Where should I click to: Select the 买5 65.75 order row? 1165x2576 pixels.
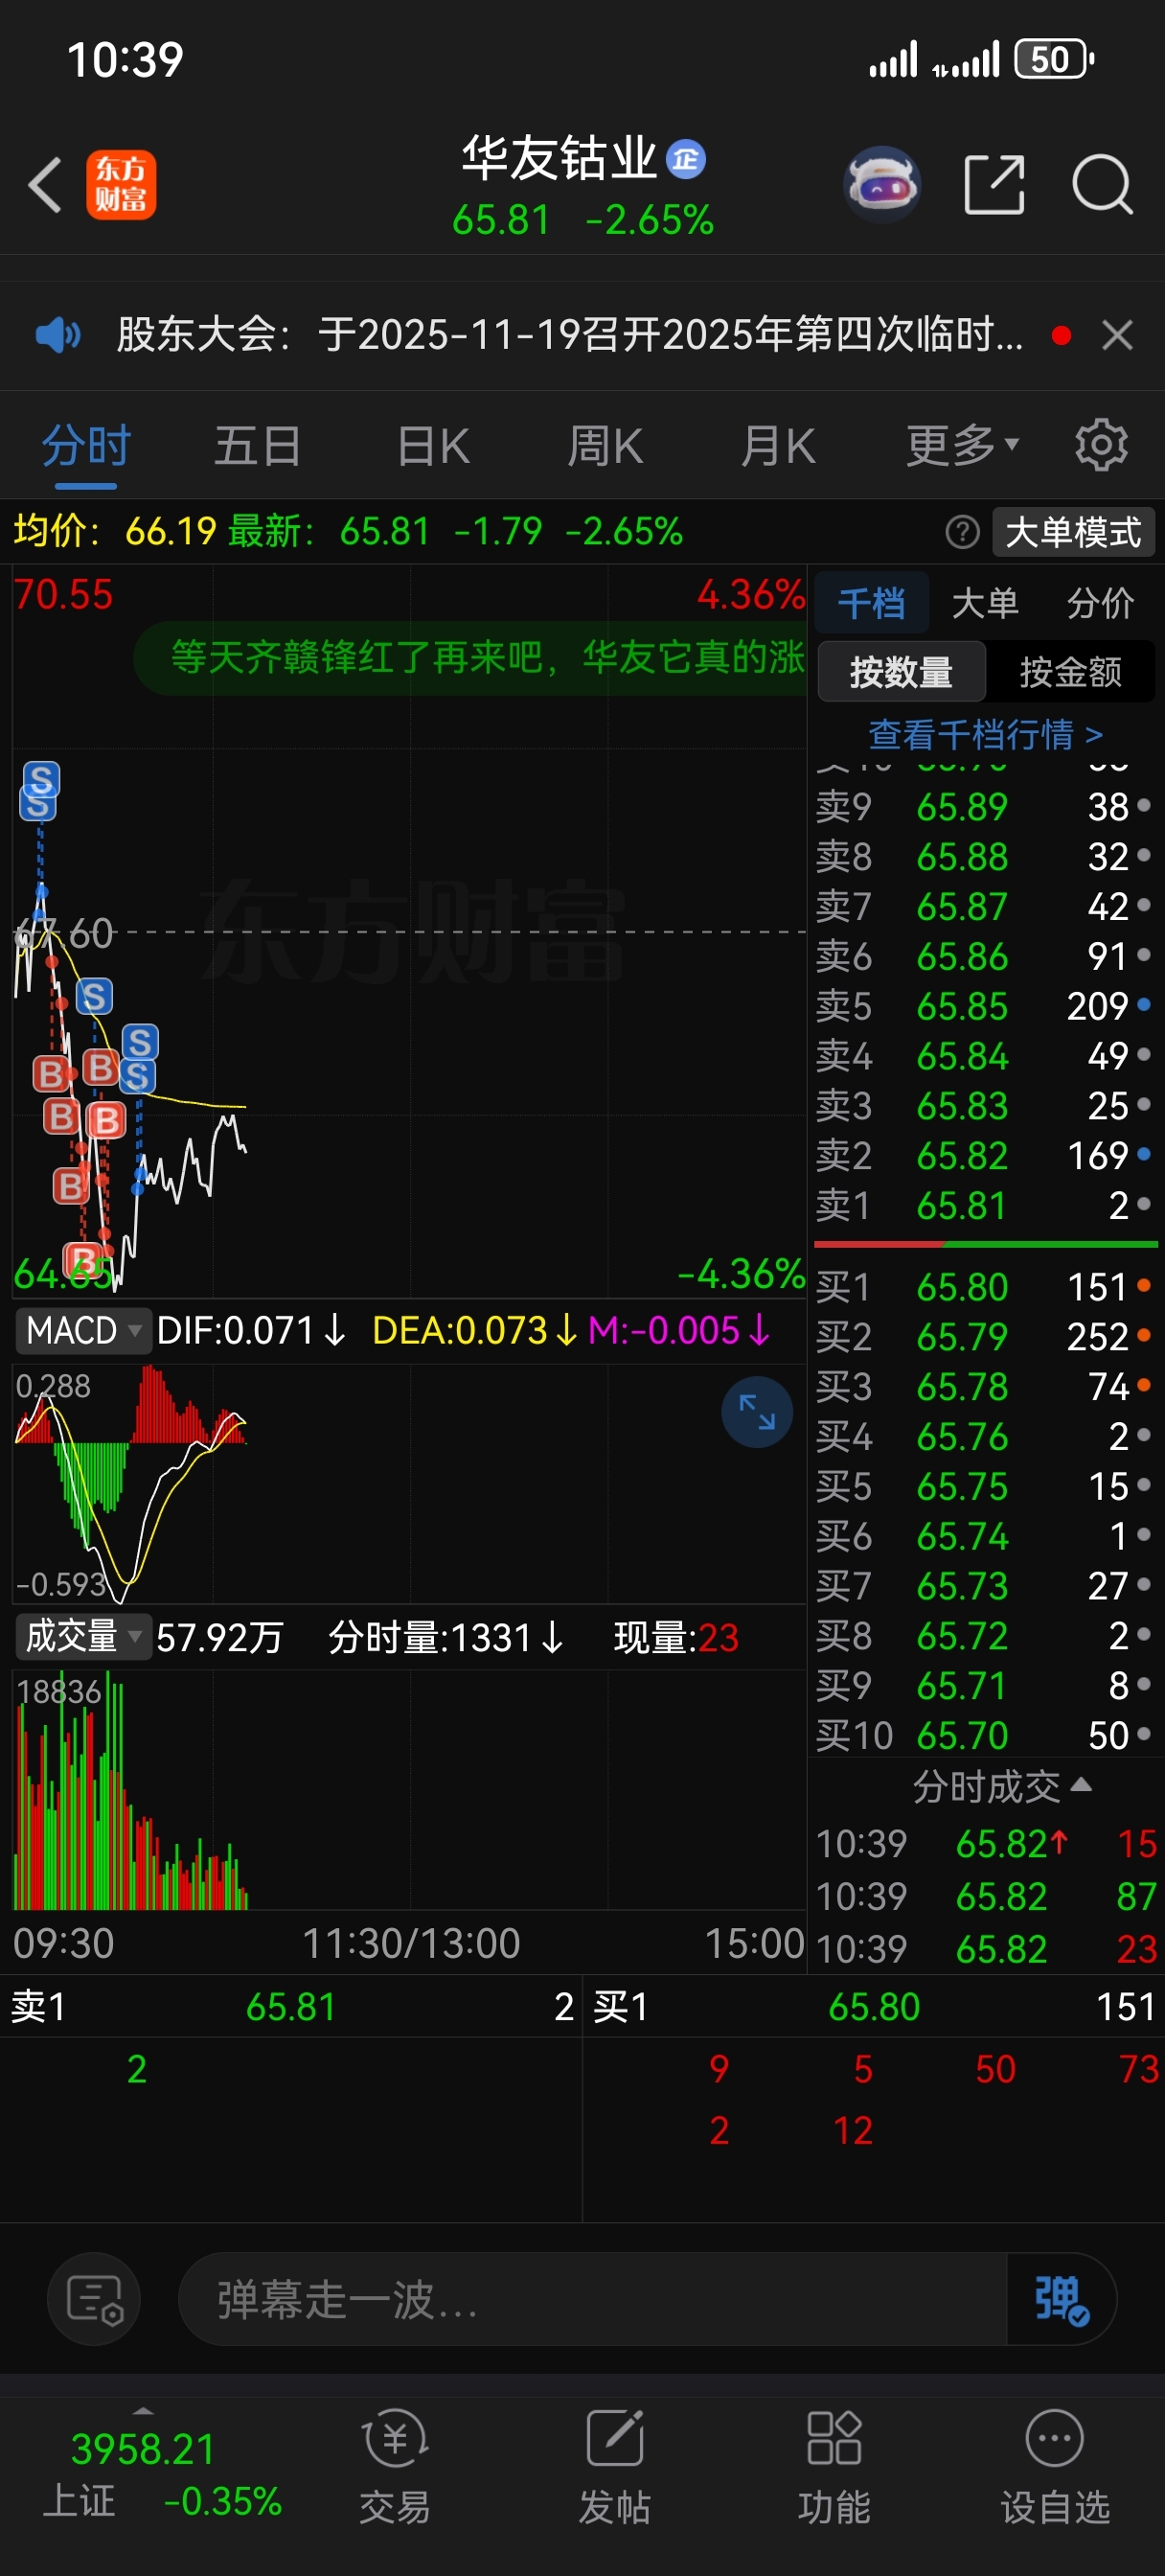coord(985,1487)
